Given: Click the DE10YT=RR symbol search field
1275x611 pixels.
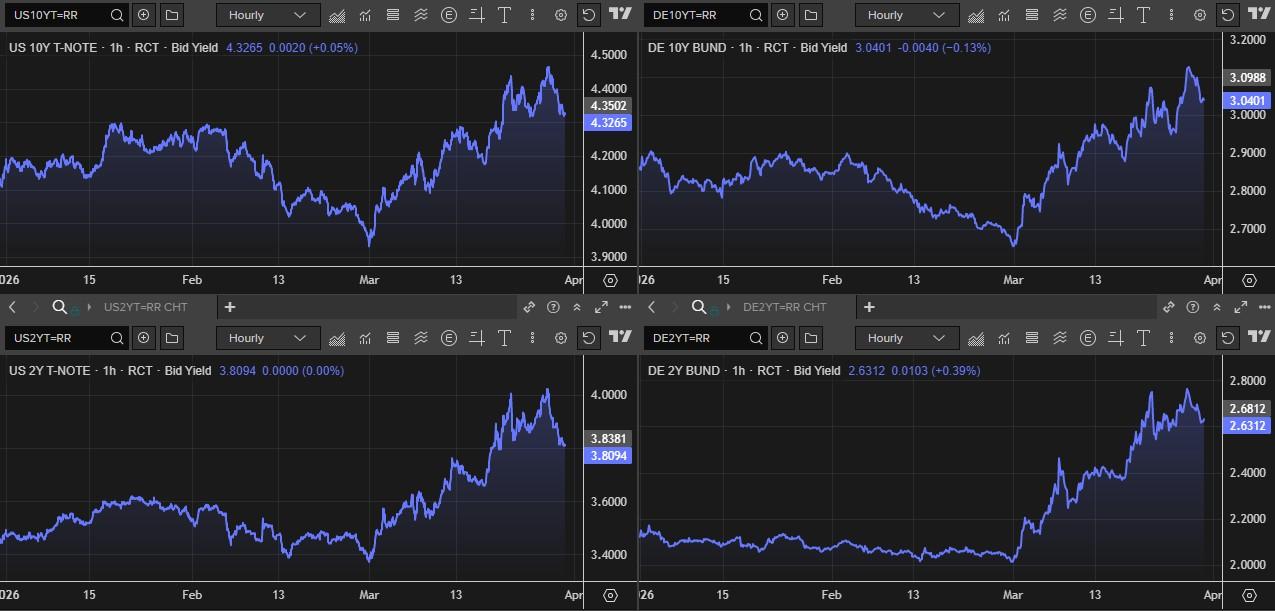Looking at the screenshot, I should pyautogui.click(x=695, y=15).
